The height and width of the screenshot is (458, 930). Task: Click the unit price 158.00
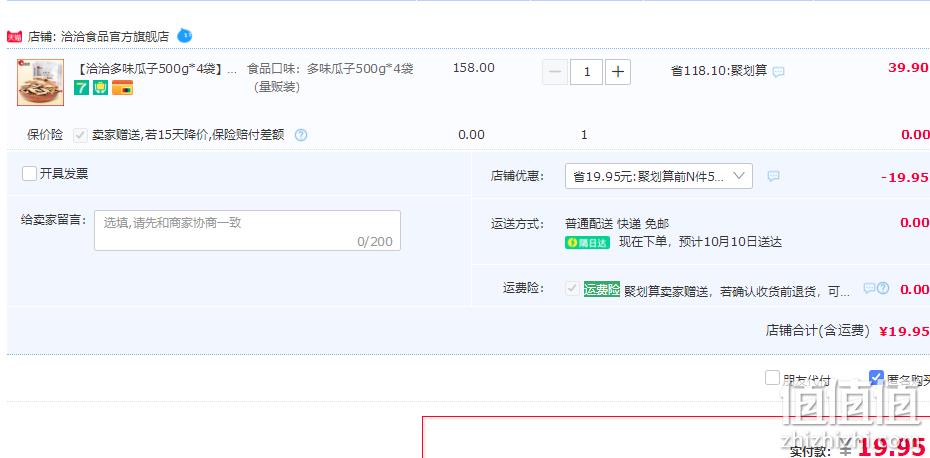(474, 68)
